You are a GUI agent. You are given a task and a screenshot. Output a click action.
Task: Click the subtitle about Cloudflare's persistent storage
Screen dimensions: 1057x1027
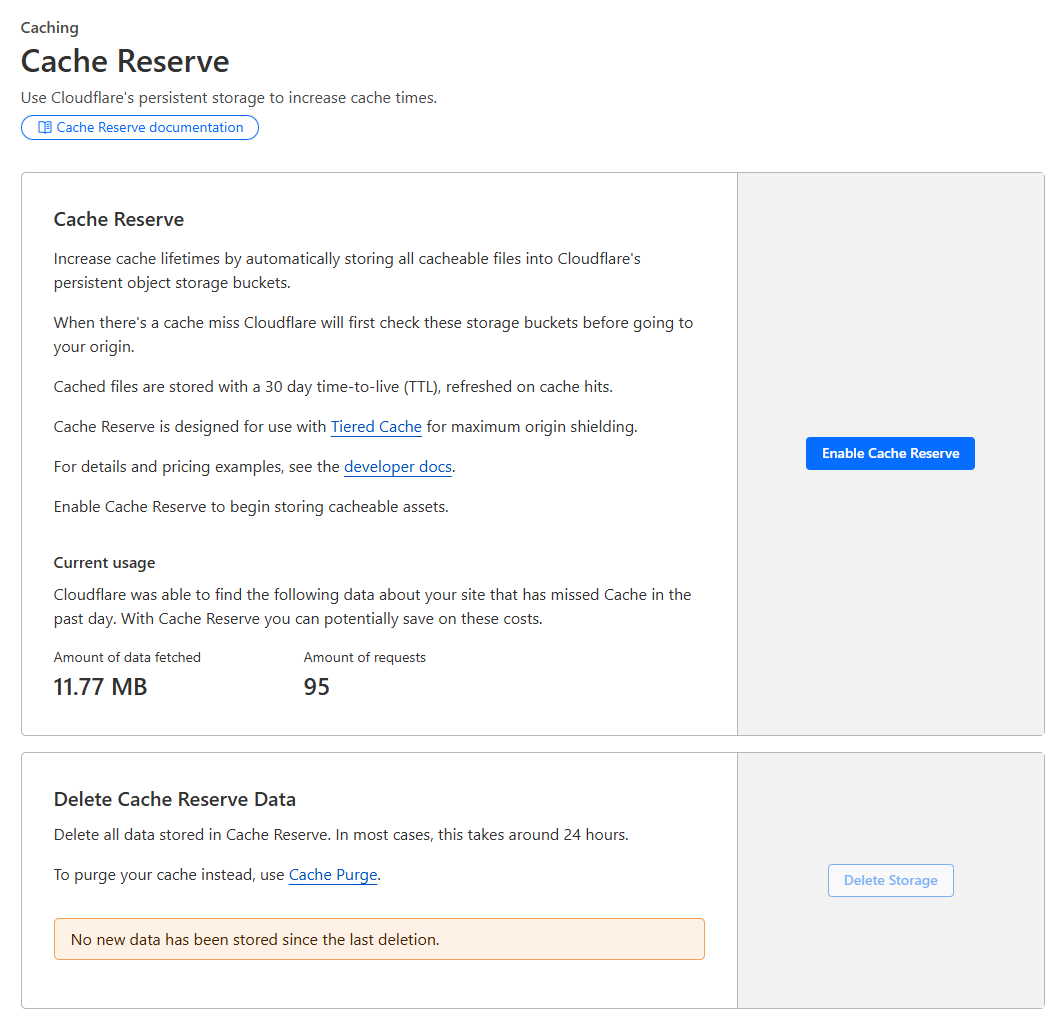(229, 98)
